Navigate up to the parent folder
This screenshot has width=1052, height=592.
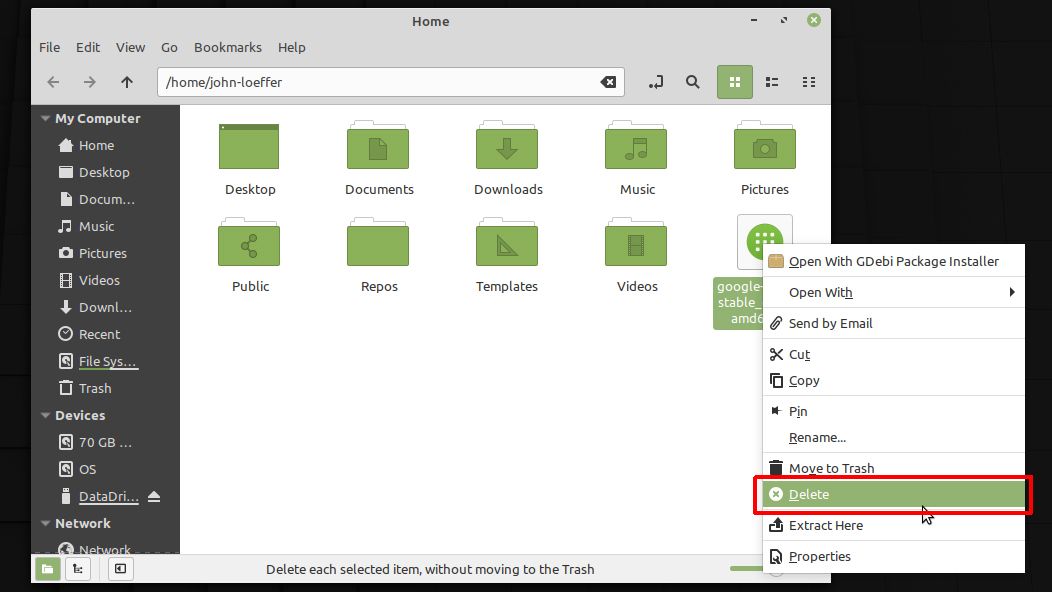coord(126,82)
